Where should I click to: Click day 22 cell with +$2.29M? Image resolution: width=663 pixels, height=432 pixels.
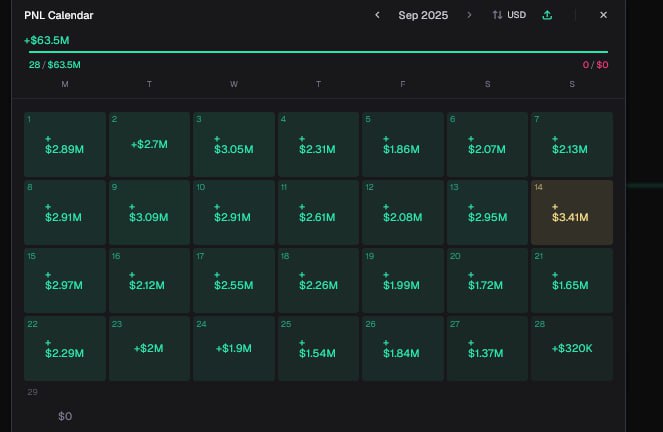pos(65,349)
